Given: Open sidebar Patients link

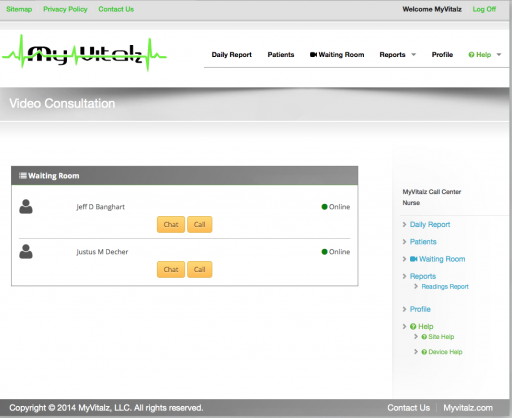Looking at the screenshot, I should tap(423, 242).
